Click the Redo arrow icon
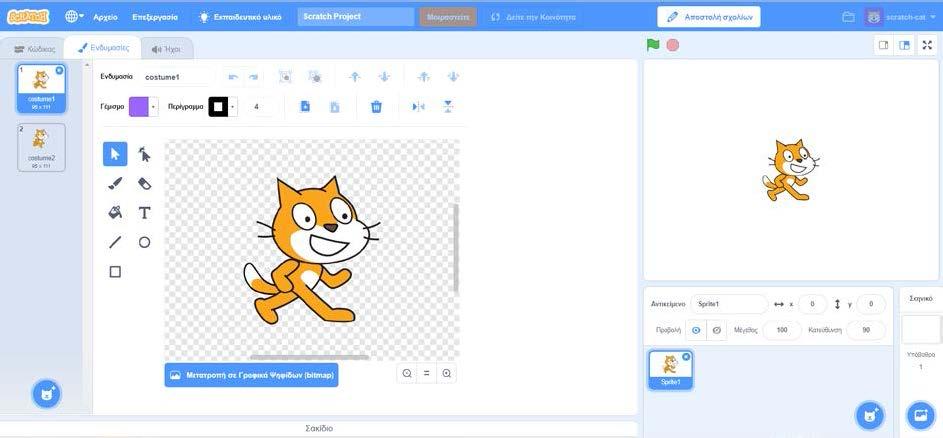The width and height of the screenshot is (943, 438). click(x=253, y=77)
